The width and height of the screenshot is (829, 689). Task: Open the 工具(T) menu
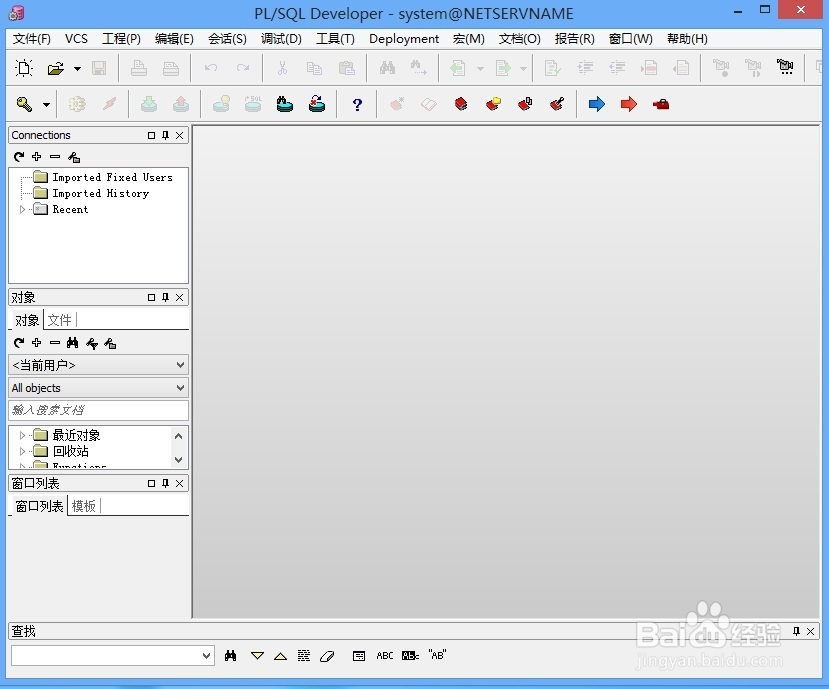tap(335, 39)
